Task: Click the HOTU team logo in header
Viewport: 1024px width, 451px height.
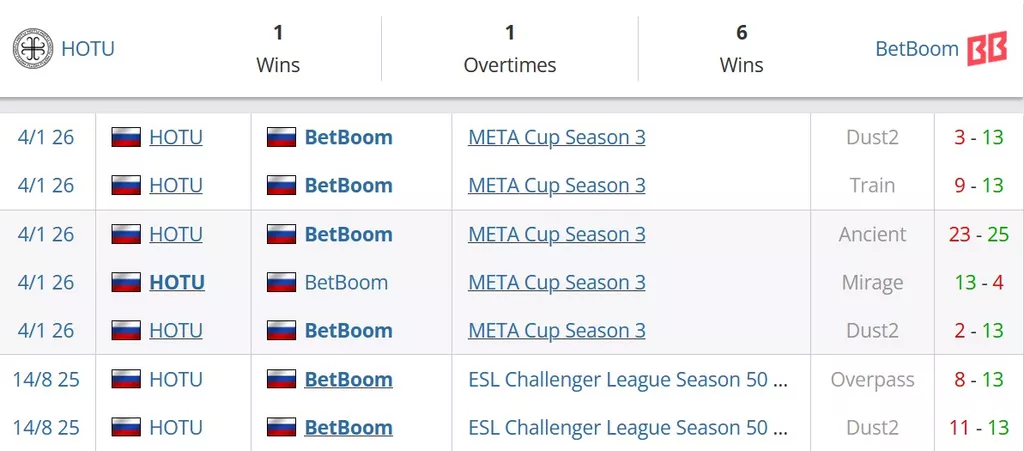Action: [32, 48]
